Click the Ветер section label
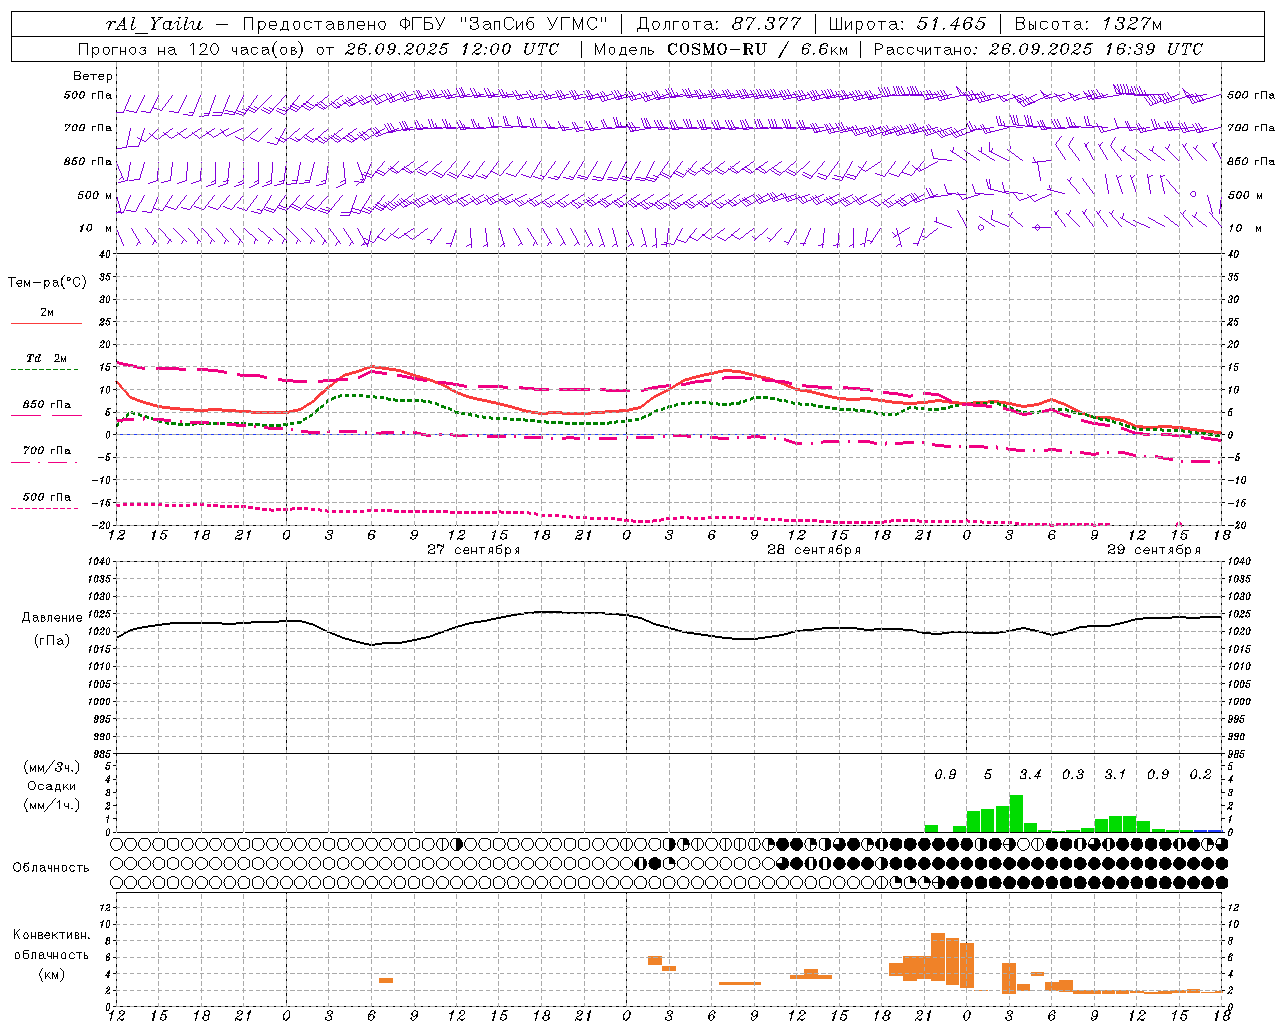This screenshot has height=1024, width=1280. pyautogui.click(x=93, y=76)
